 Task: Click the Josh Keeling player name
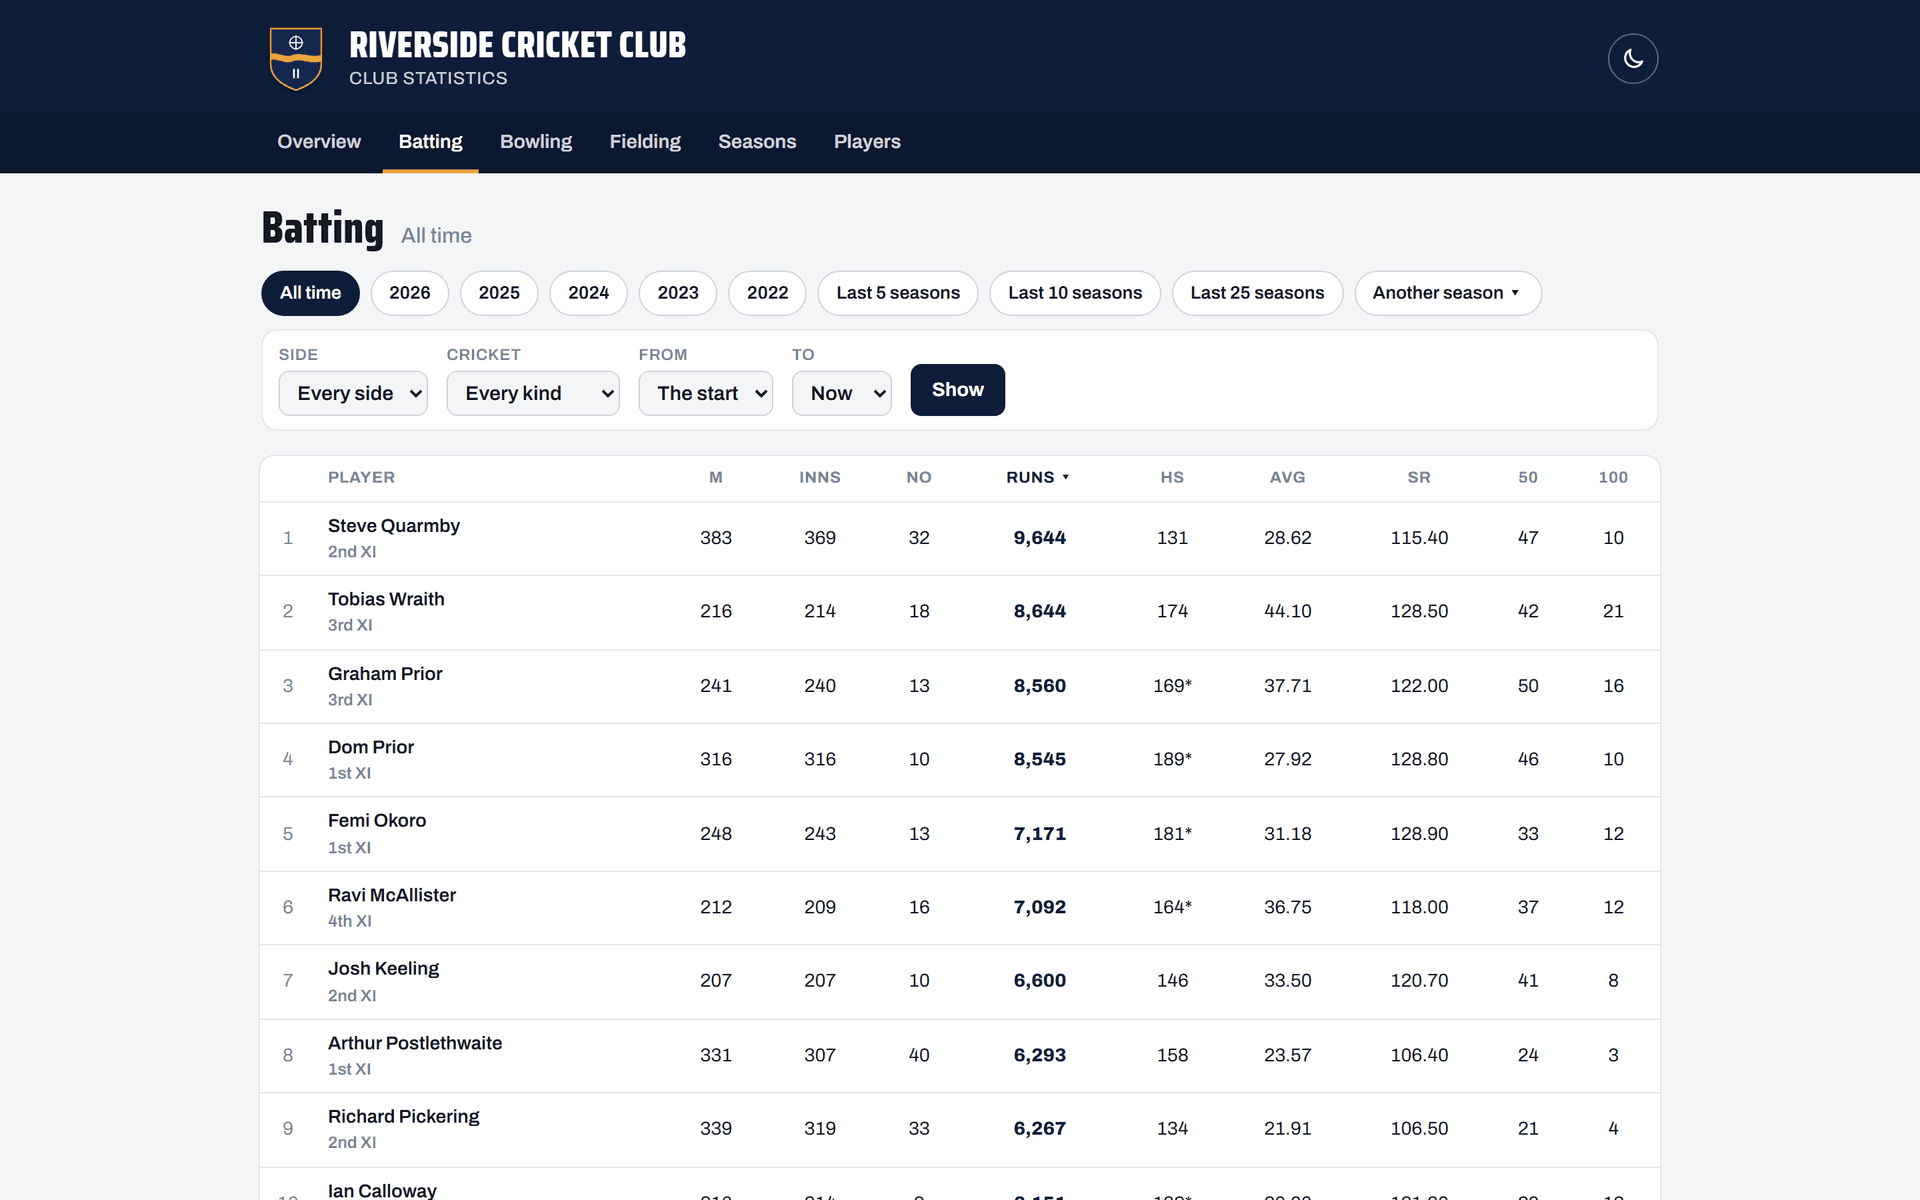tap(383, 969)
